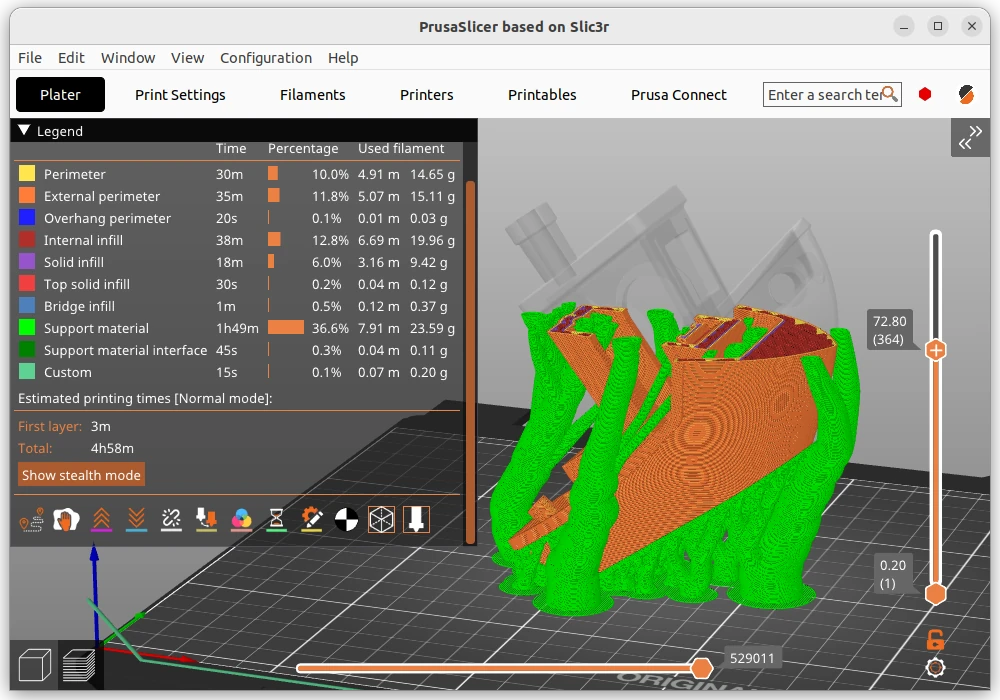Image resolution: width=1000 pixels, height=700 pixels.
Task: Toggle Wipe moves visibility (hand icon)
Action: 66,520
